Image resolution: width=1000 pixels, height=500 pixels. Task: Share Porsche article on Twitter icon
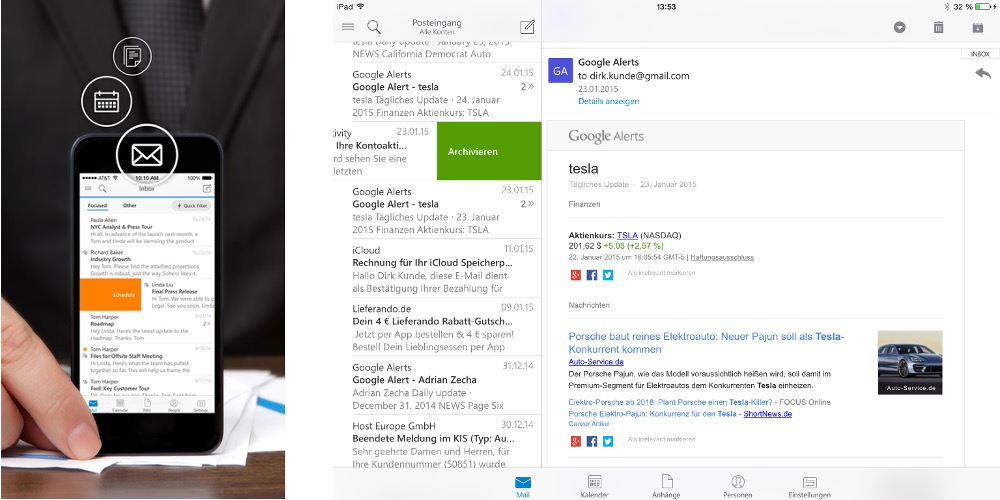608,441
